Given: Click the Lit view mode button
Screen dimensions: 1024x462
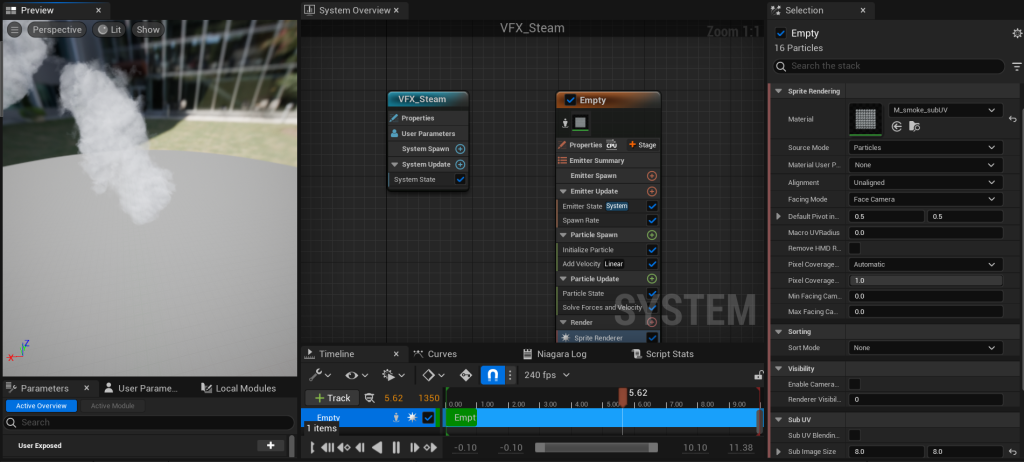Looking at the screenshot, I should pyautogui.click(x=107, y=30).
